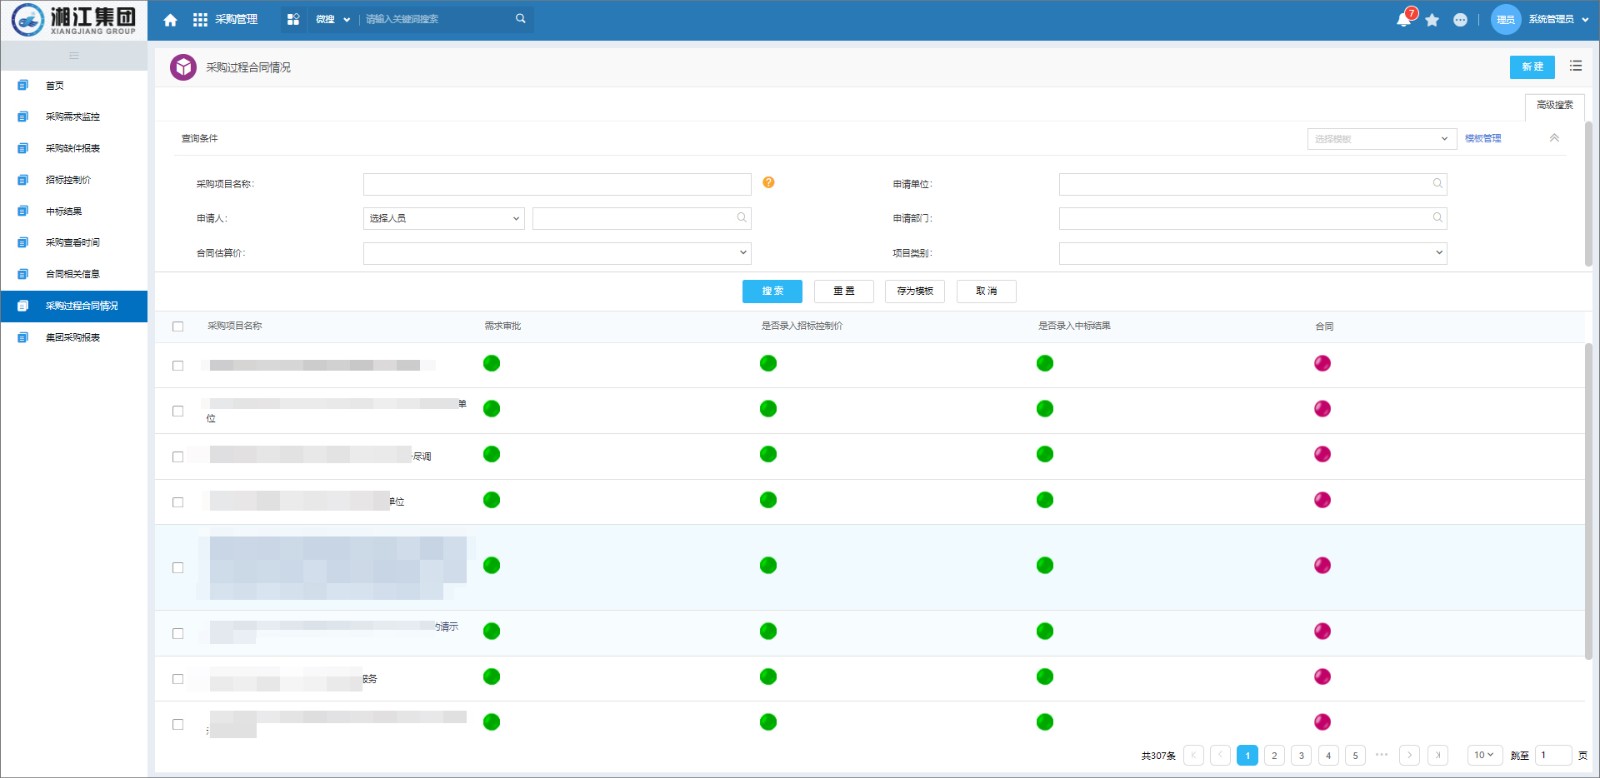Click the 采购缺件报表 sidebar icon
This screenshot has height=778, width=1600.
23,148
